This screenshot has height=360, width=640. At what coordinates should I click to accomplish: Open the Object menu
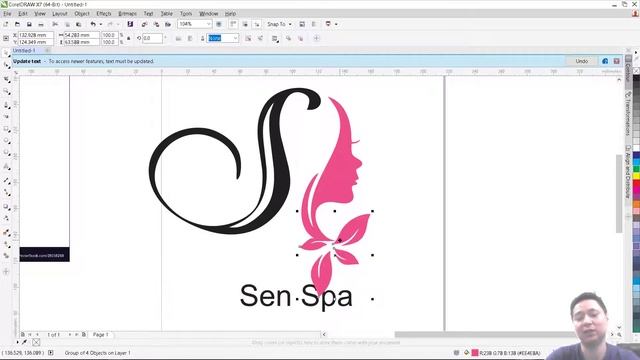(x=82, y=14)
